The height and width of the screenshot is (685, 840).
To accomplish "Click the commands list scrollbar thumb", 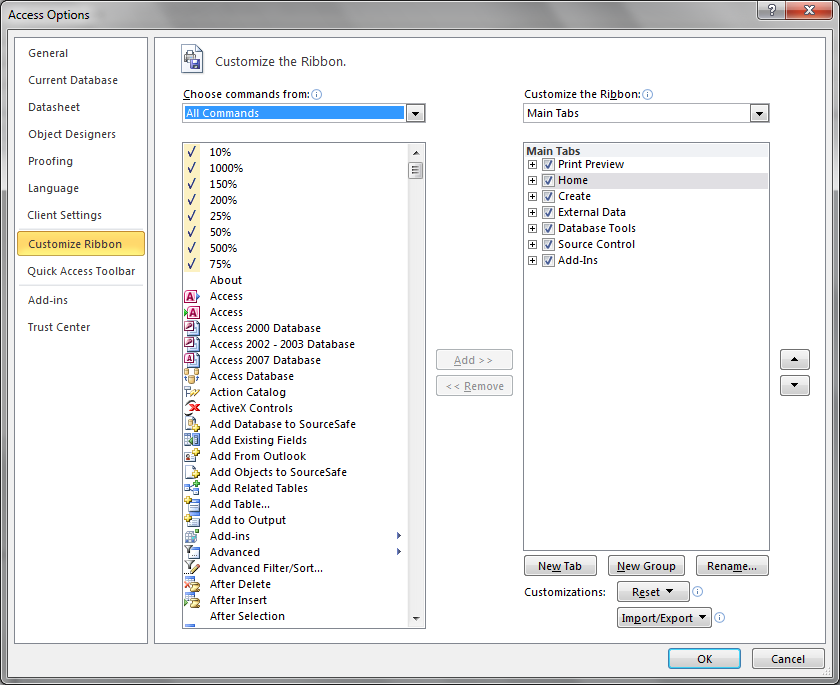I will point(415,171).
